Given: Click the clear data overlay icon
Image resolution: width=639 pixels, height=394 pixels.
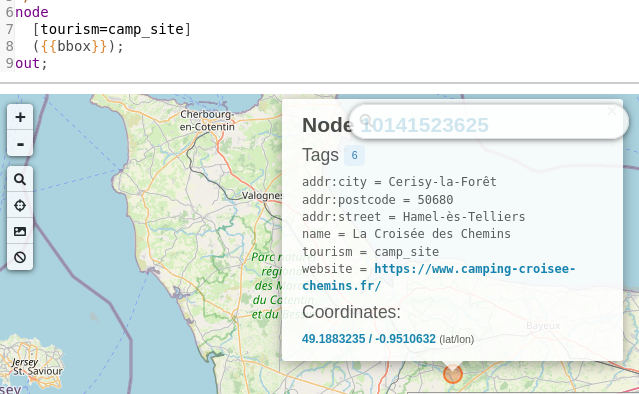Looking at the screenshot, I should 20,257.
